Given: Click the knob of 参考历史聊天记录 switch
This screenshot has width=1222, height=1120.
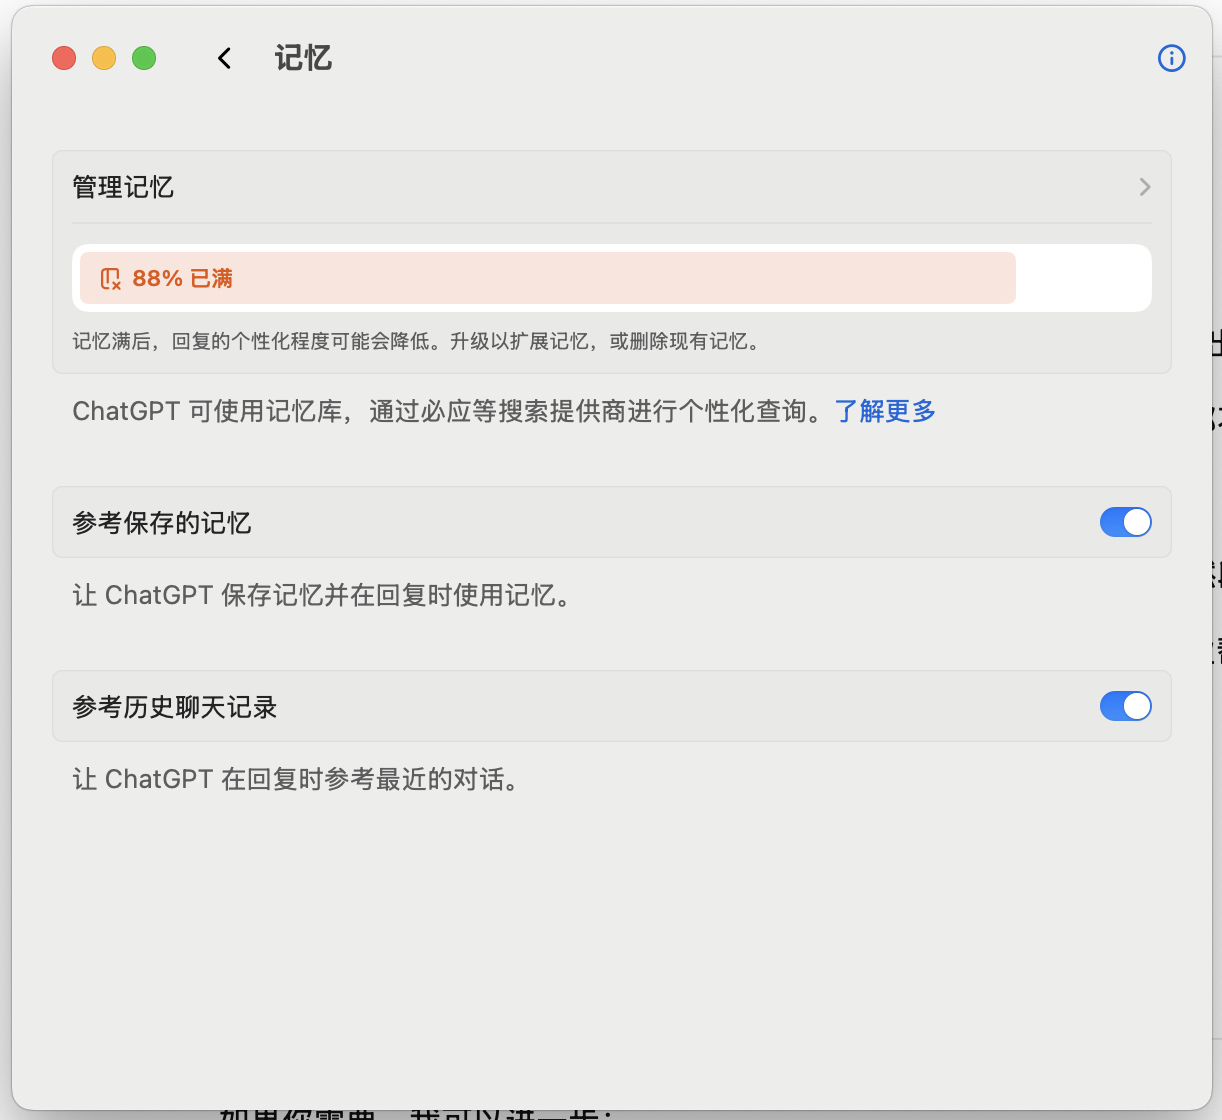Looking at the screenshot, I should [1136, 706].
